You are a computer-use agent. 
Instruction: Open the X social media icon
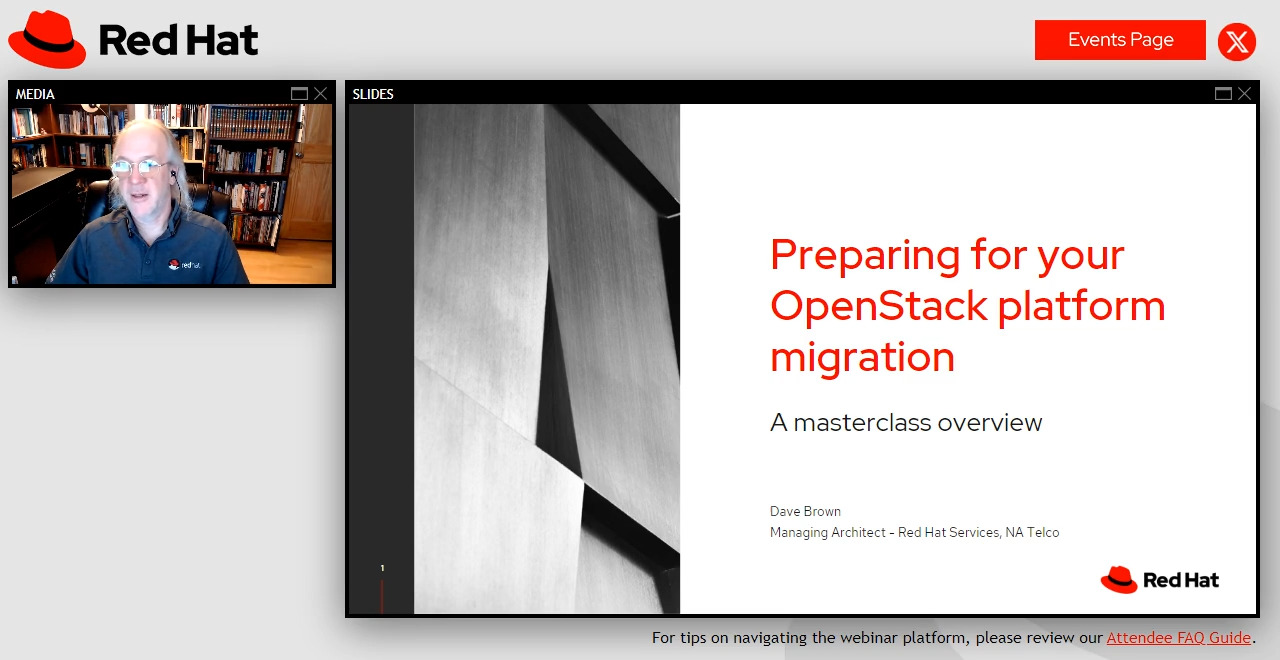pyautogui.click(x=1237, y=42)
